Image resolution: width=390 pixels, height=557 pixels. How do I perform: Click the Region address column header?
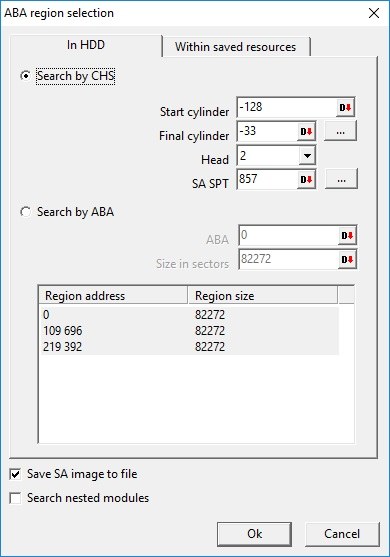coord(113,296)
